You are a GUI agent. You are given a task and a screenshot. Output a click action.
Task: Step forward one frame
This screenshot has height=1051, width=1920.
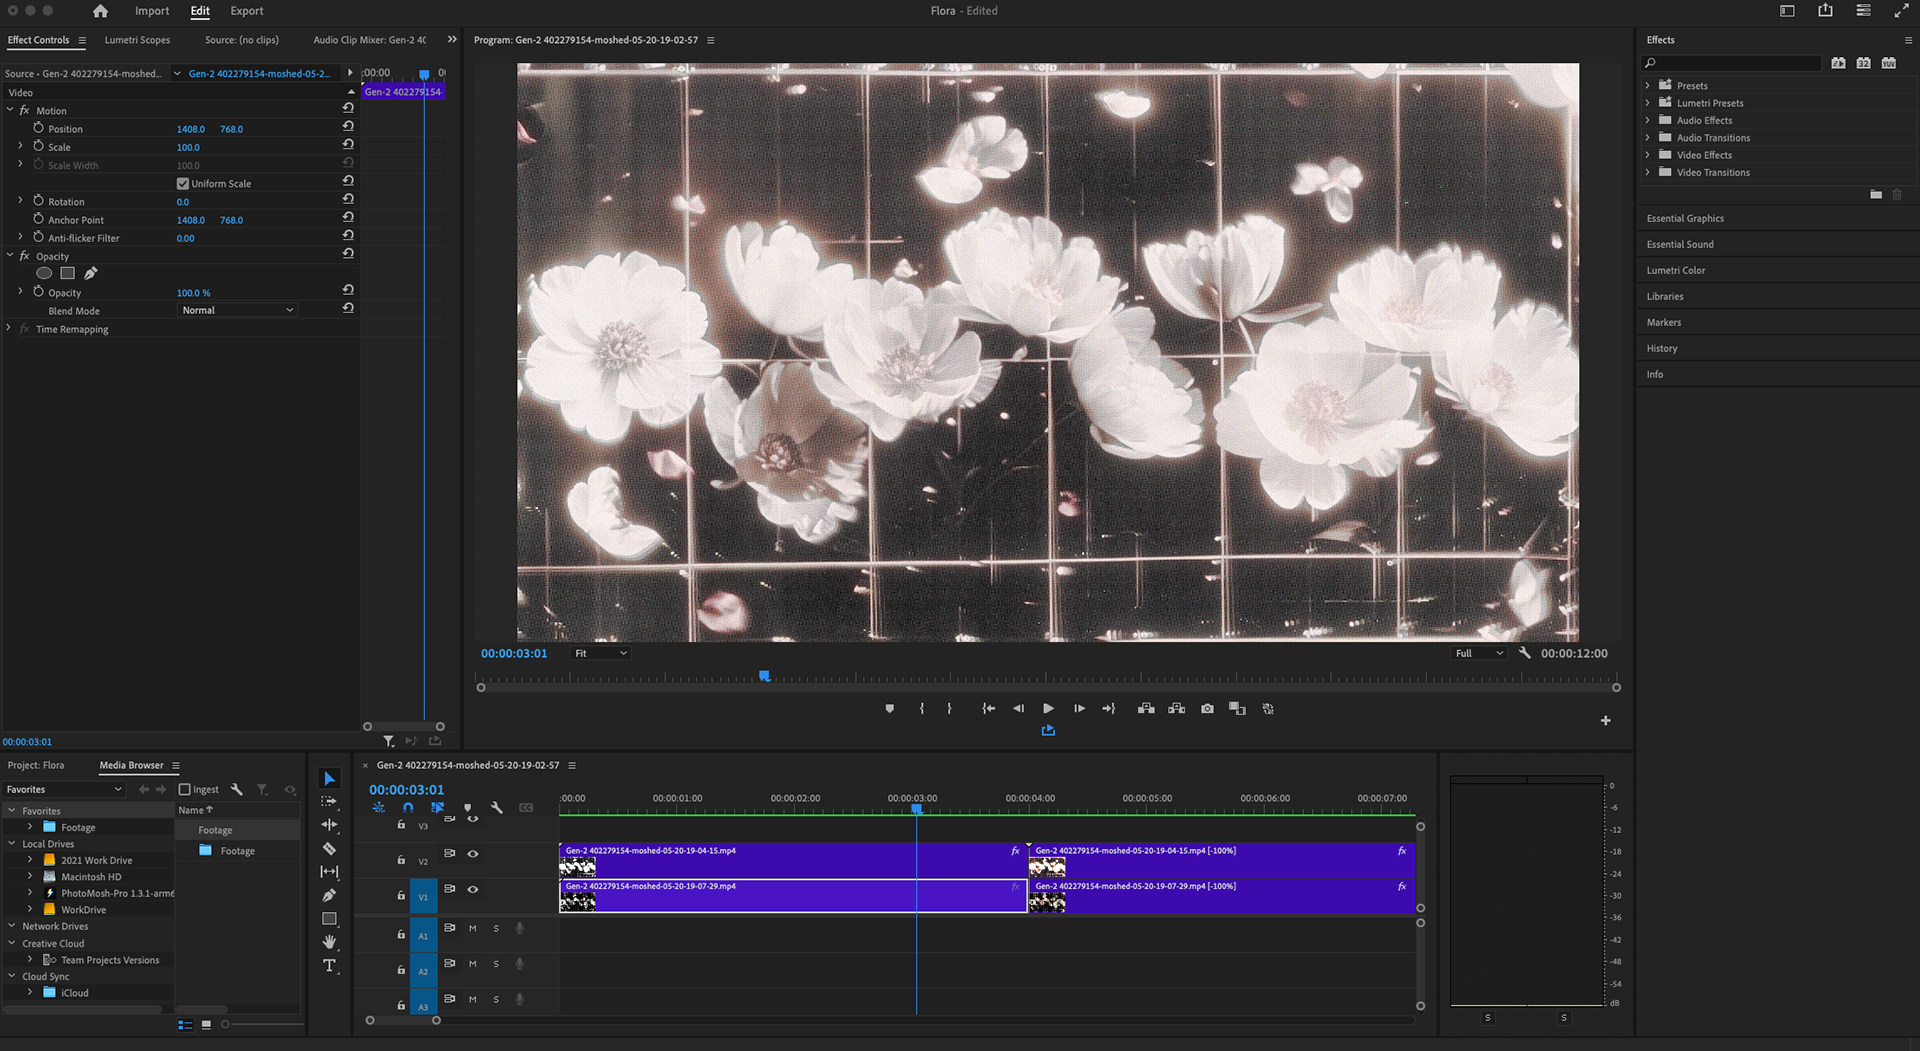coord(1079,708)
